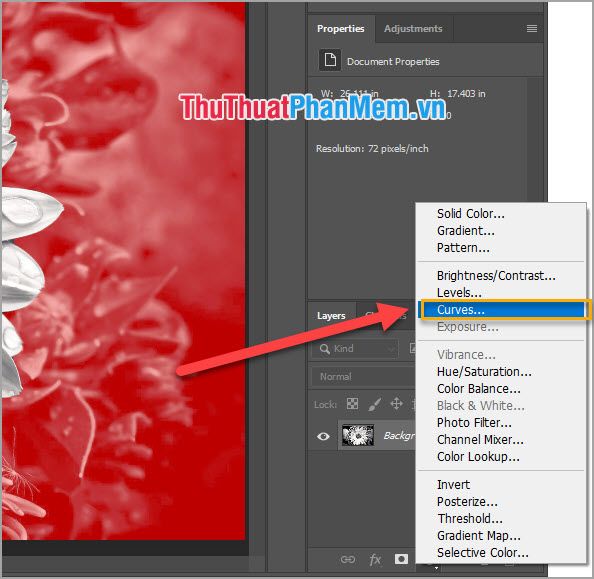Open the fx layer style menu
Image resolution: width=594 pixels, height=579 pixels.
pos(375,559)
